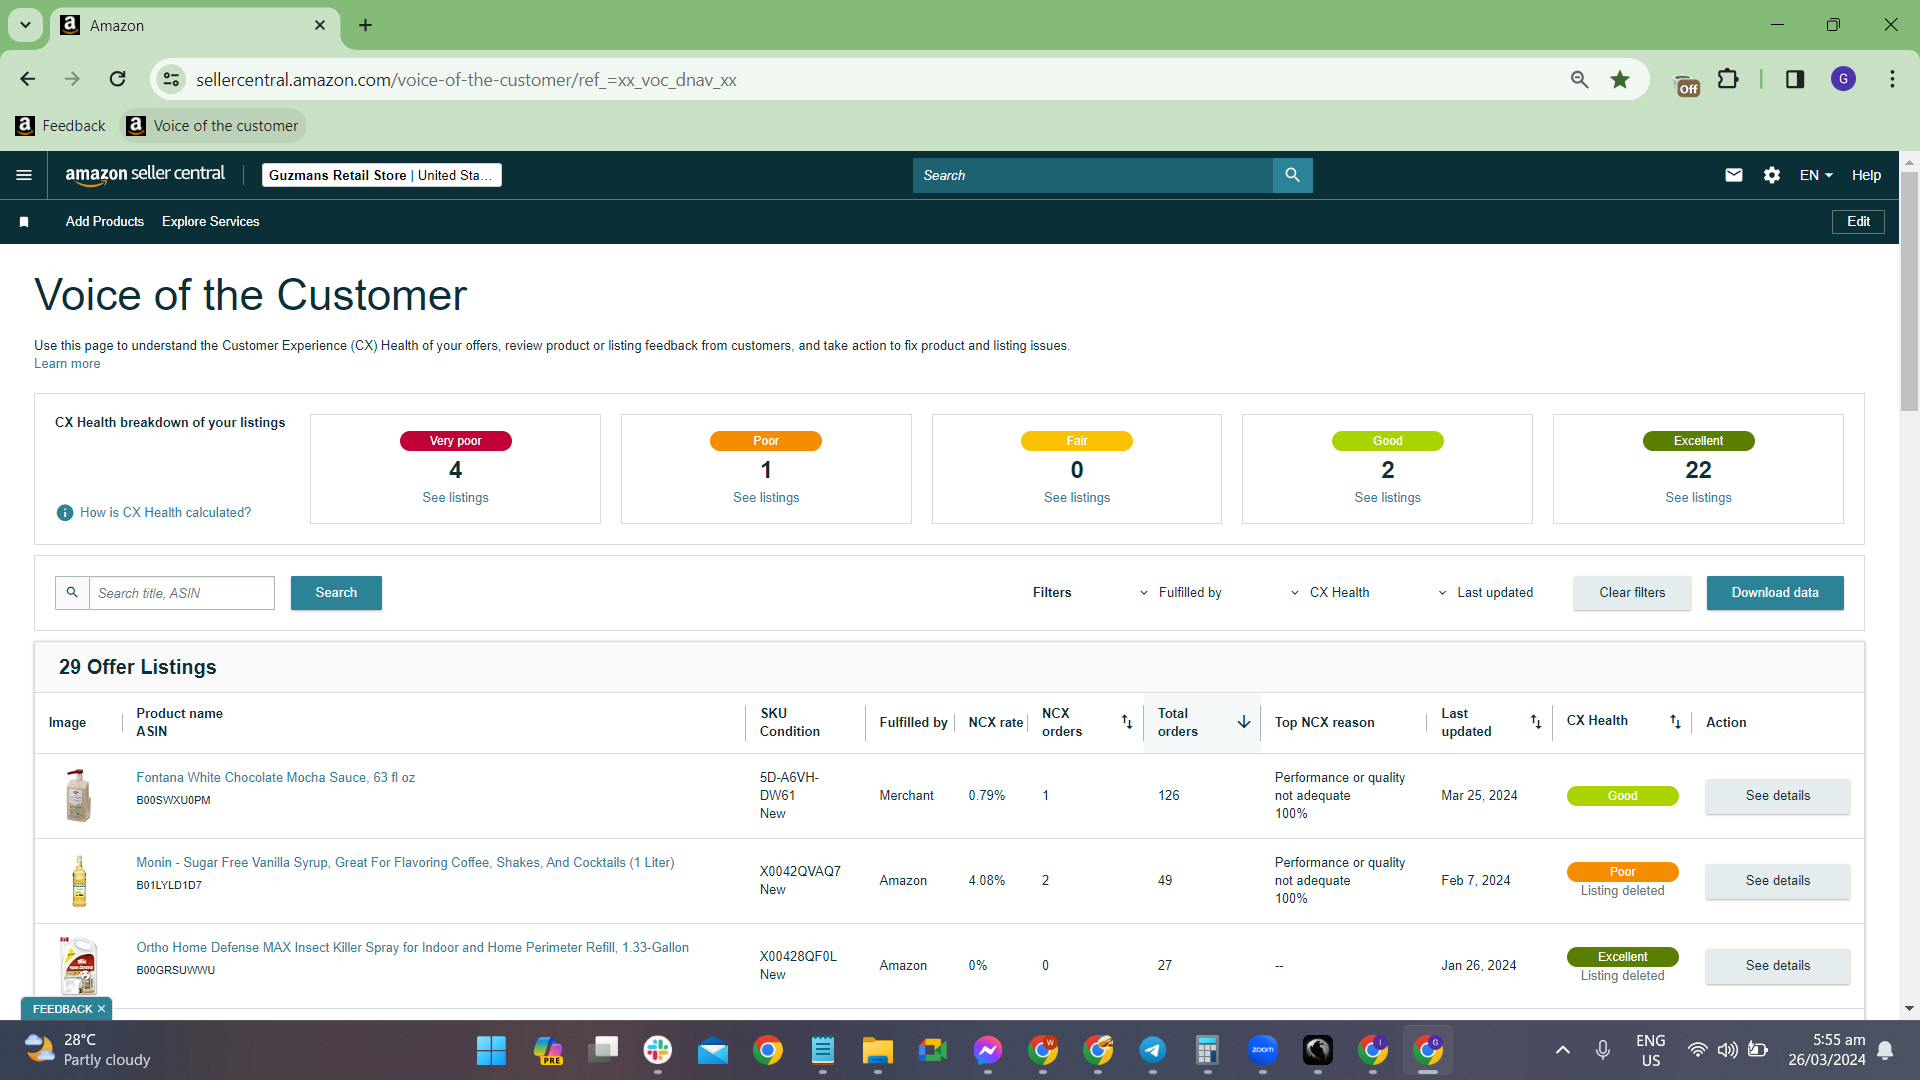See details for Fontana White Chocolate Mocha Sauce
This screenshot has width=1920, height=1080.
(x=1778, y=796)
